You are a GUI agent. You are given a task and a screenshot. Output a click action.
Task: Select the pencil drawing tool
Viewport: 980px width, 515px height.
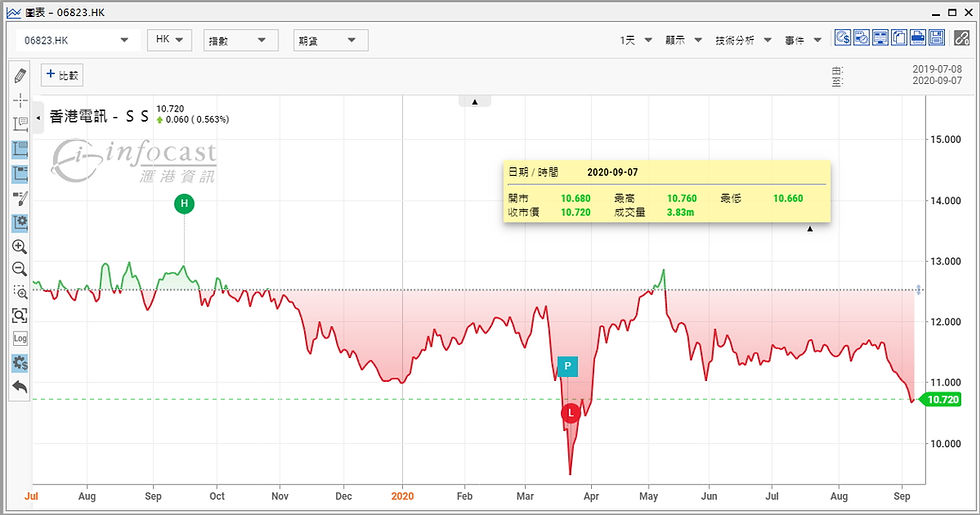(20, 76)
